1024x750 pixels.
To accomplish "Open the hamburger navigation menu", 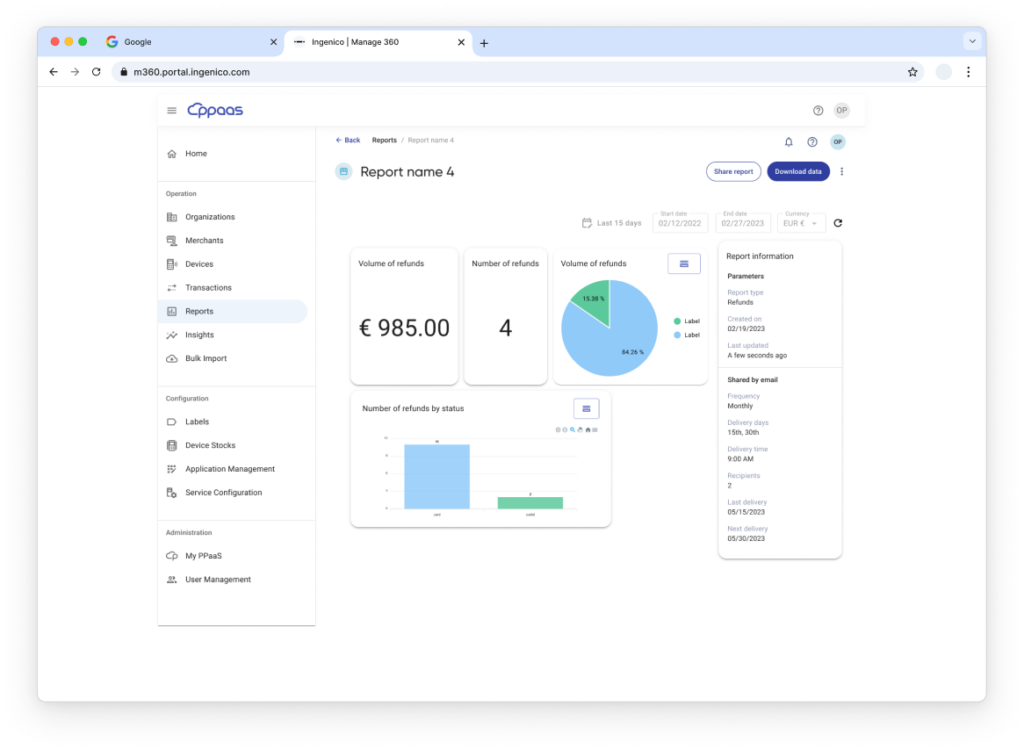I will [172, 110].
